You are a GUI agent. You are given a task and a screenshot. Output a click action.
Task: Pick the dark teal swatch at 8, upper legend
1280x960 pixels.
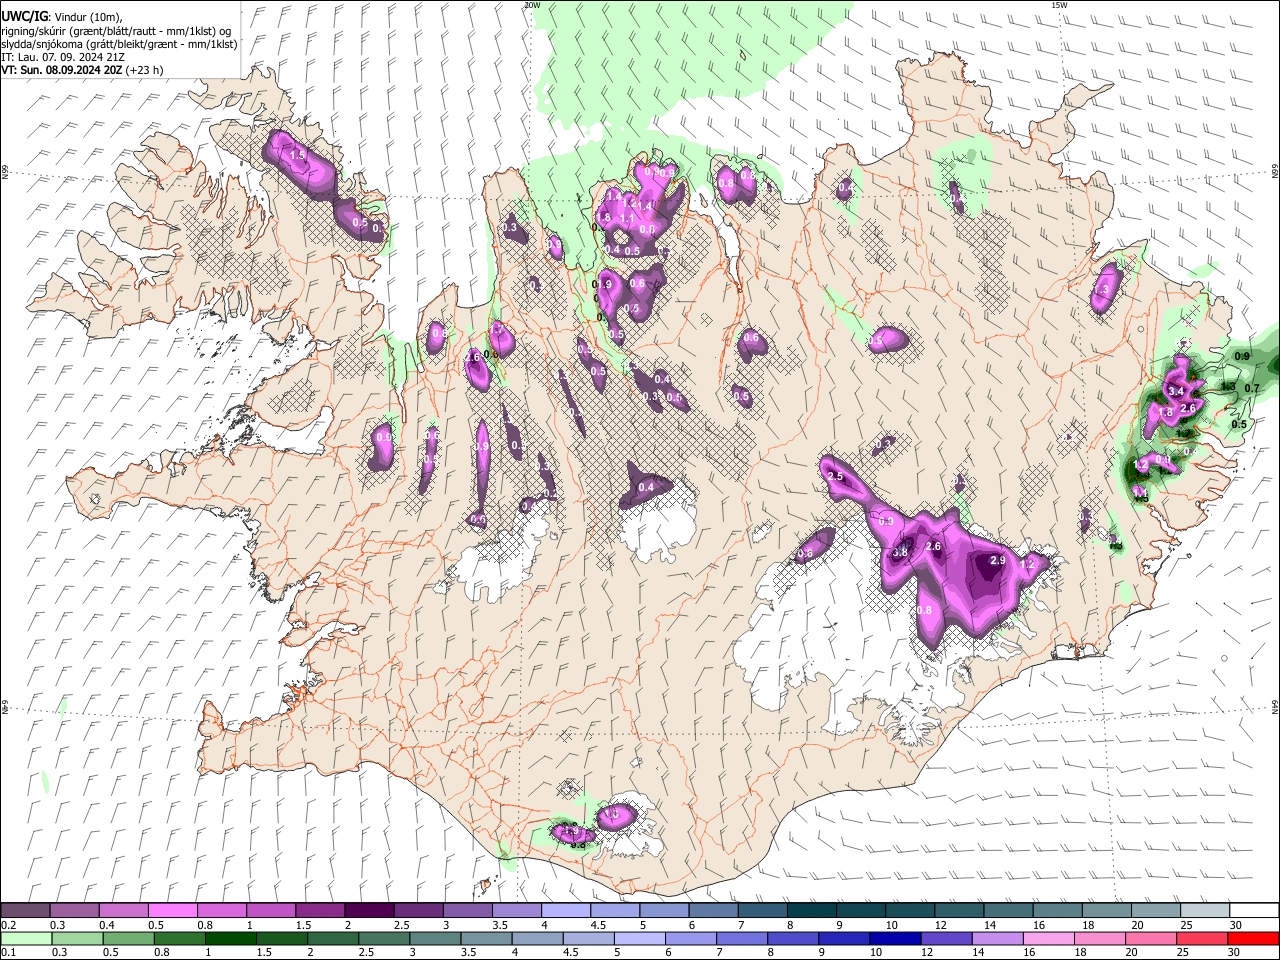pos(810,911)
